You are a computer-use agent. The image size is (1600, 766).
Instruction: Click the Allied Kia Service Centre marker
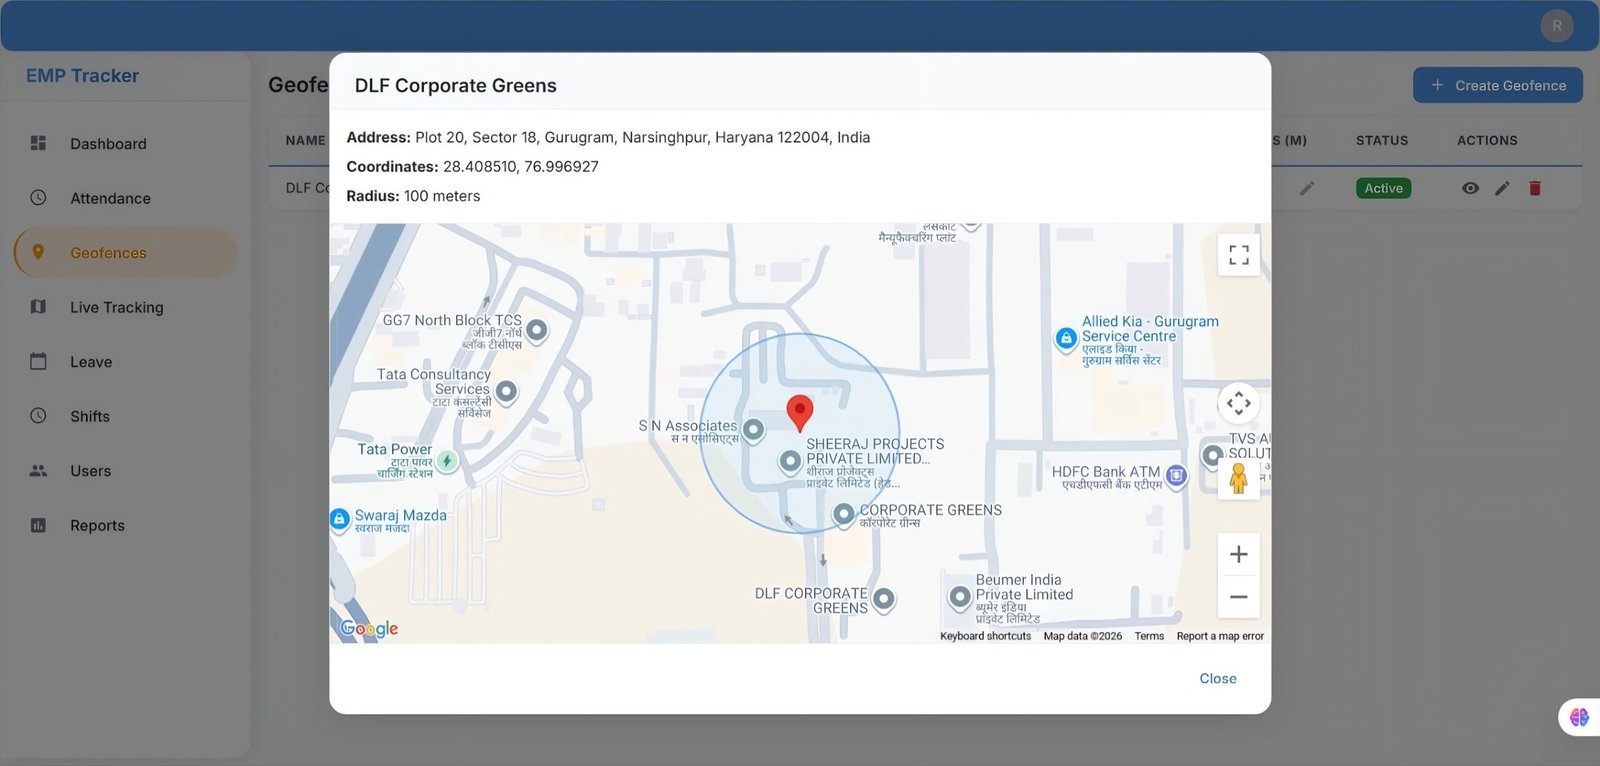pos(1066,338)
